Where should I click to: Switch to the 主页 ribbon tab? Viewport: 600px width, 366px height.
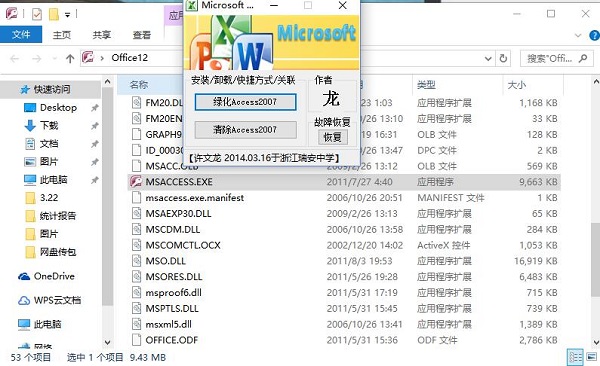pos(62,35)
